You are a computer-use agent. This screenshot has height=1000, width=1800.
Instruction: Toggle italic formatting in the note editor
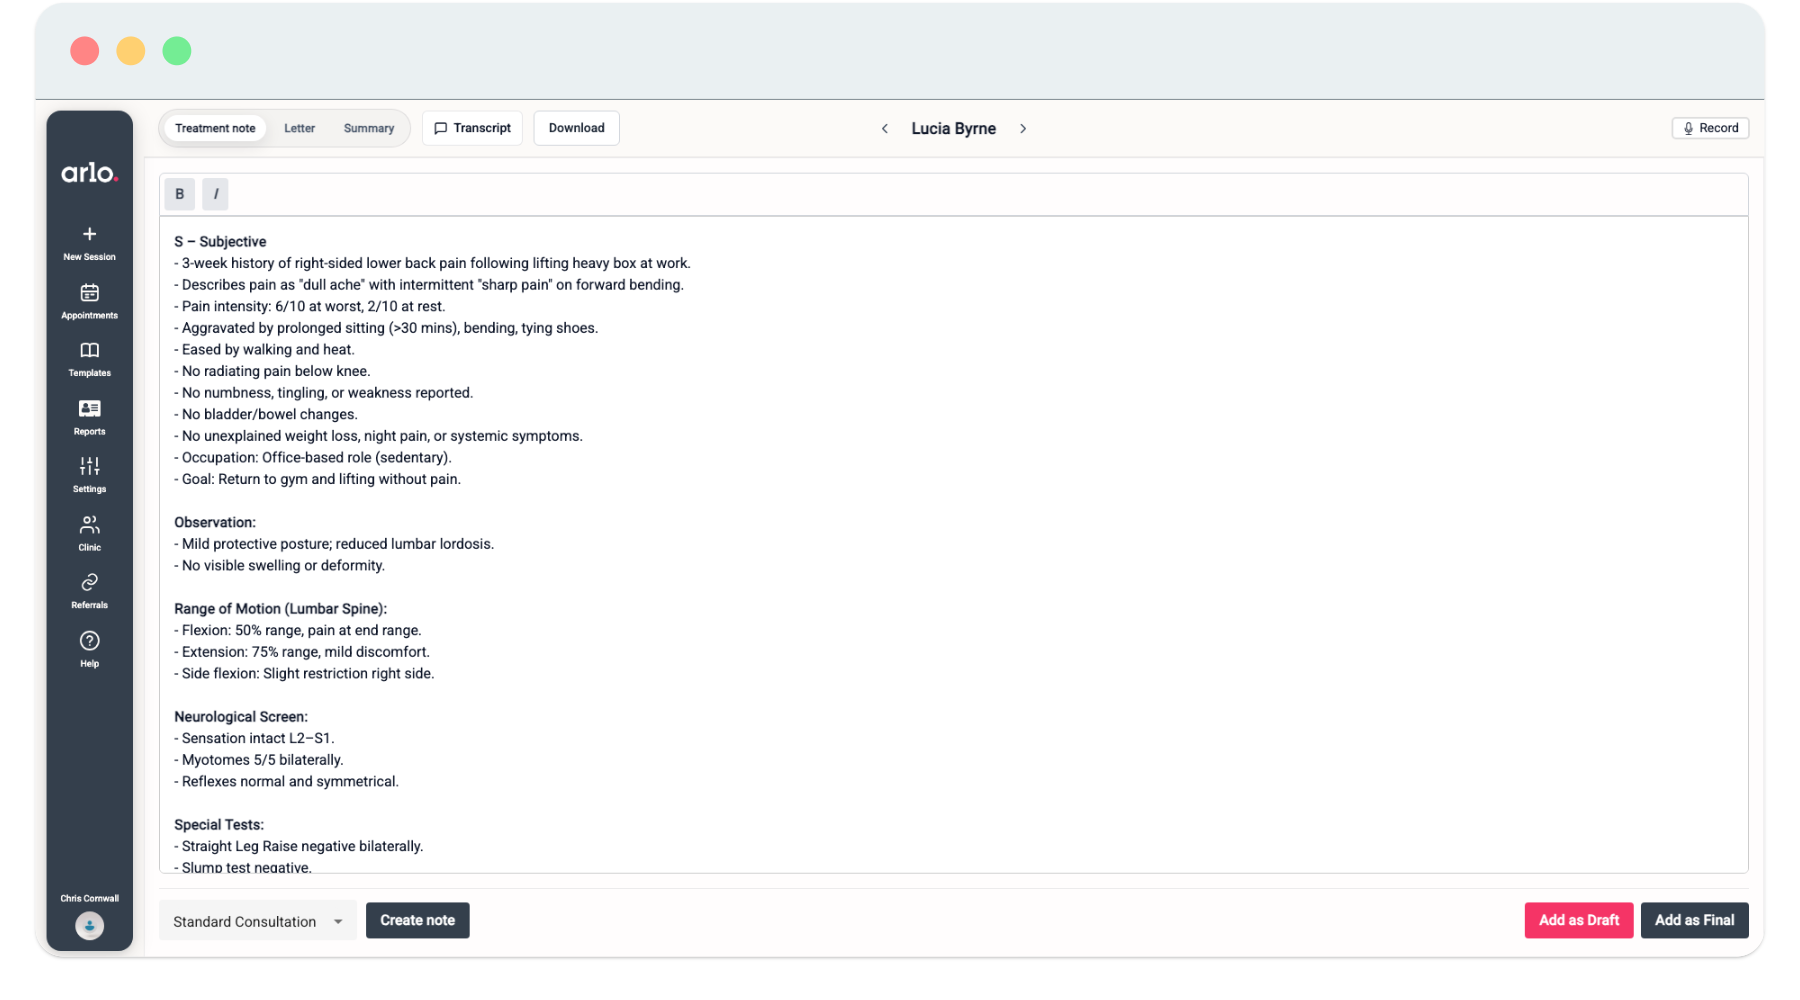click(215, 193)
